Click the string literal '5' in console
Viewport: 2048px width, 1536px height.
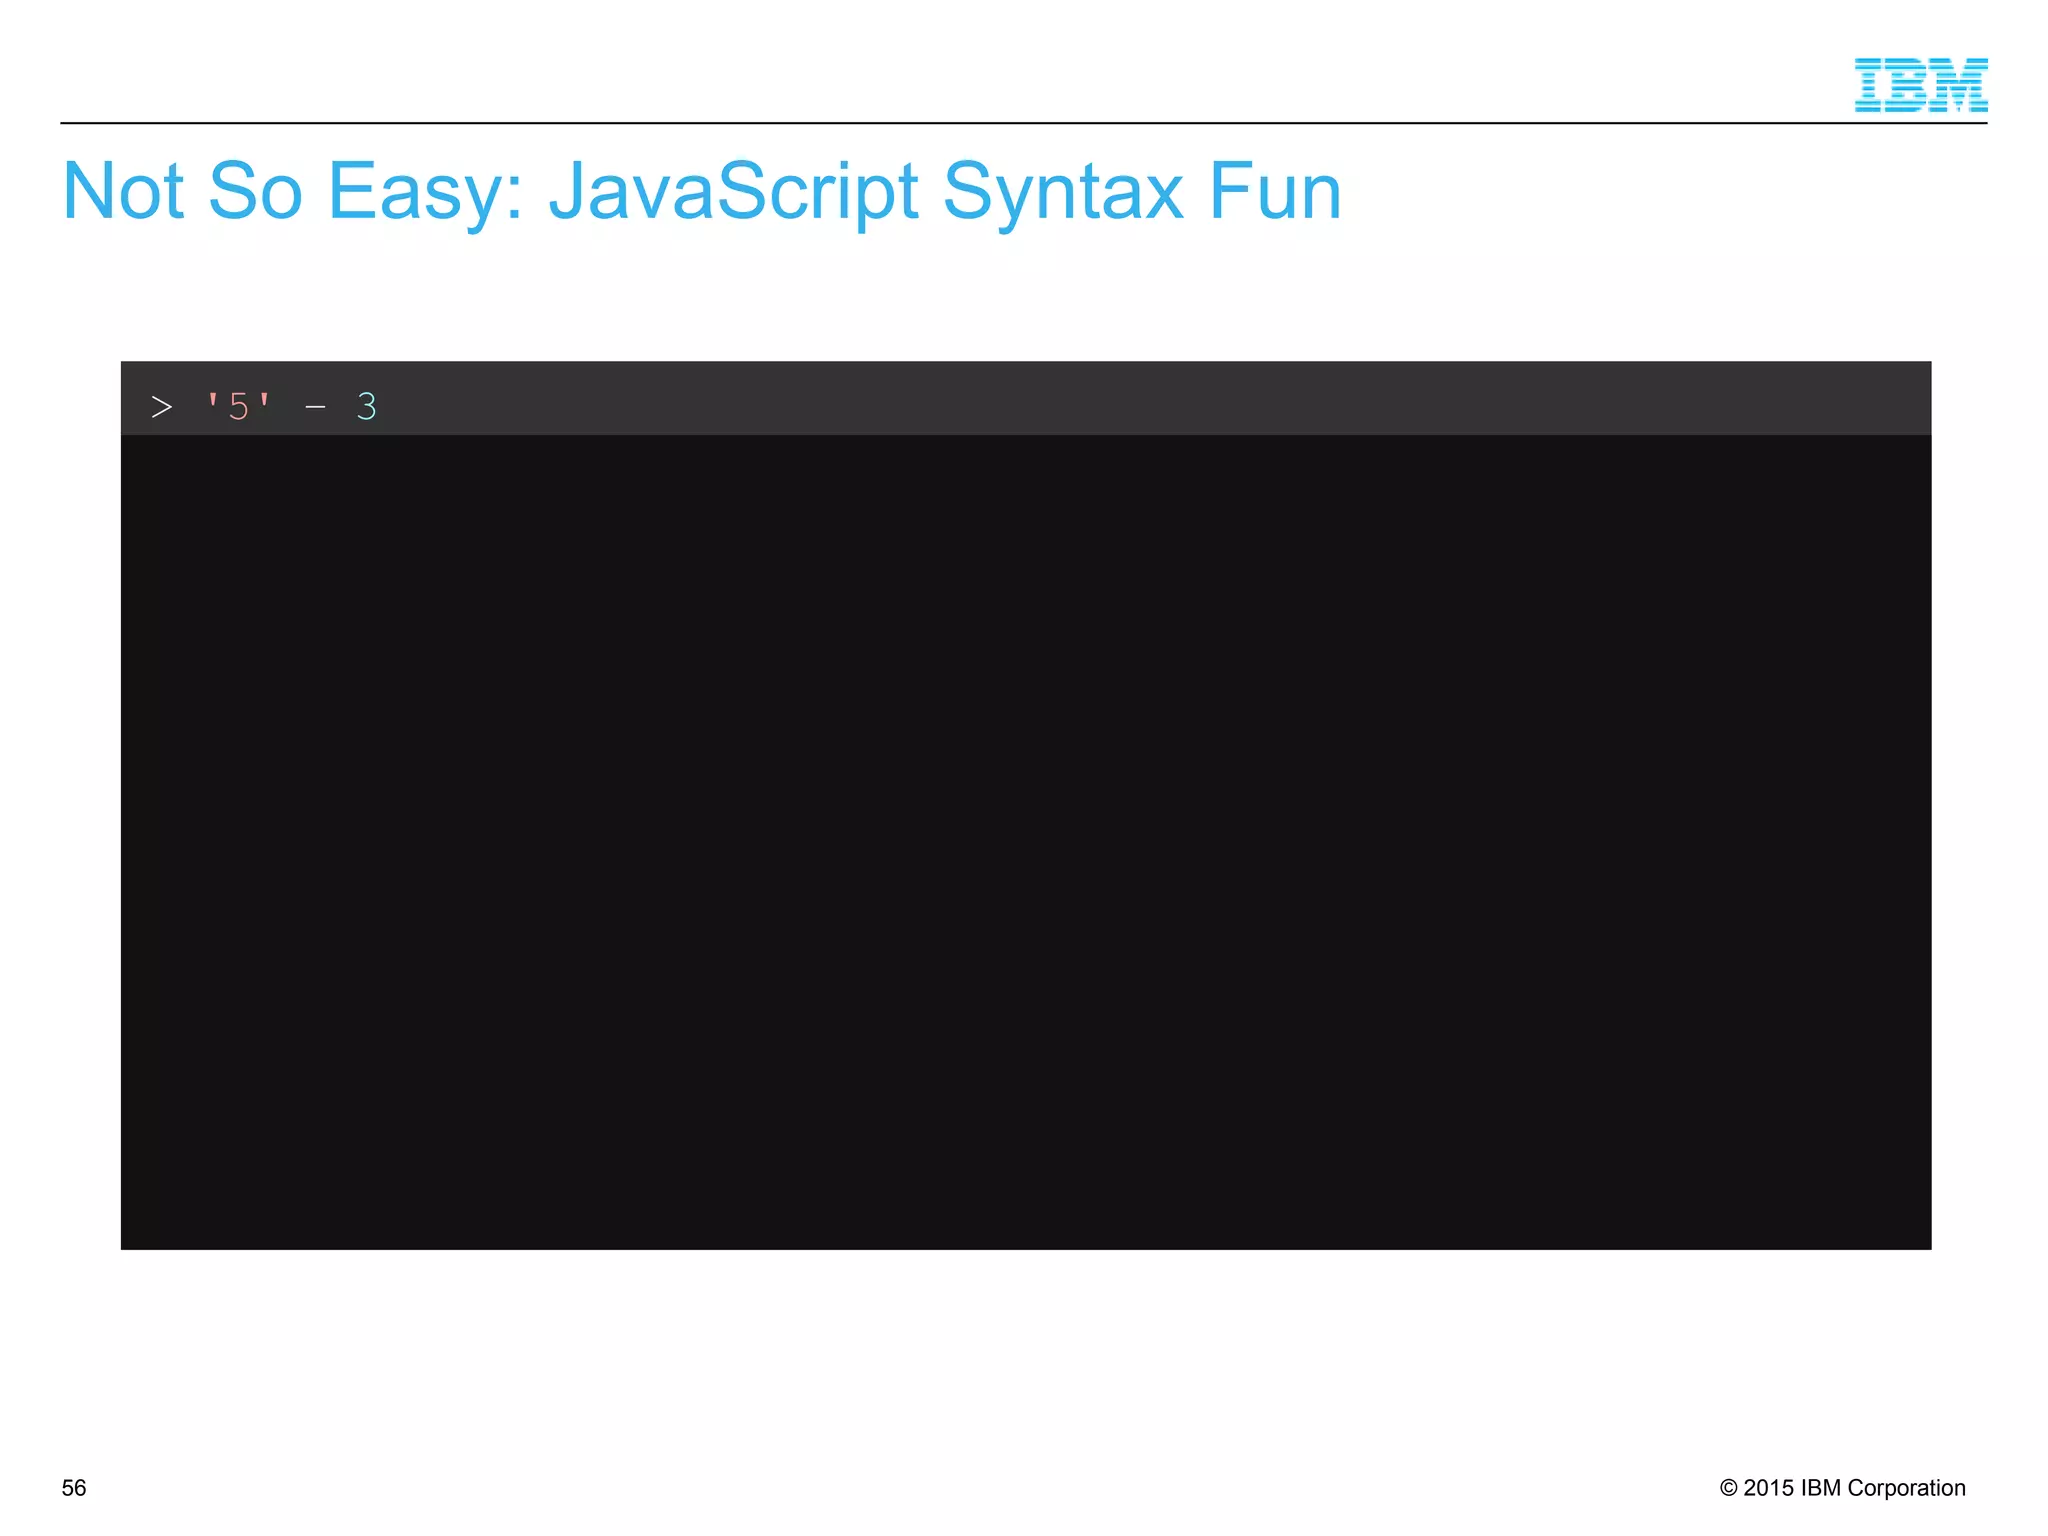tap(238, 406)
